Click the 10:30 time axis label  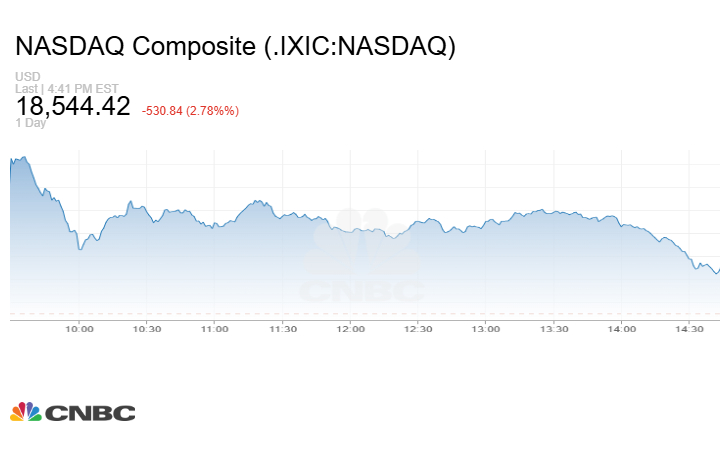147,328
